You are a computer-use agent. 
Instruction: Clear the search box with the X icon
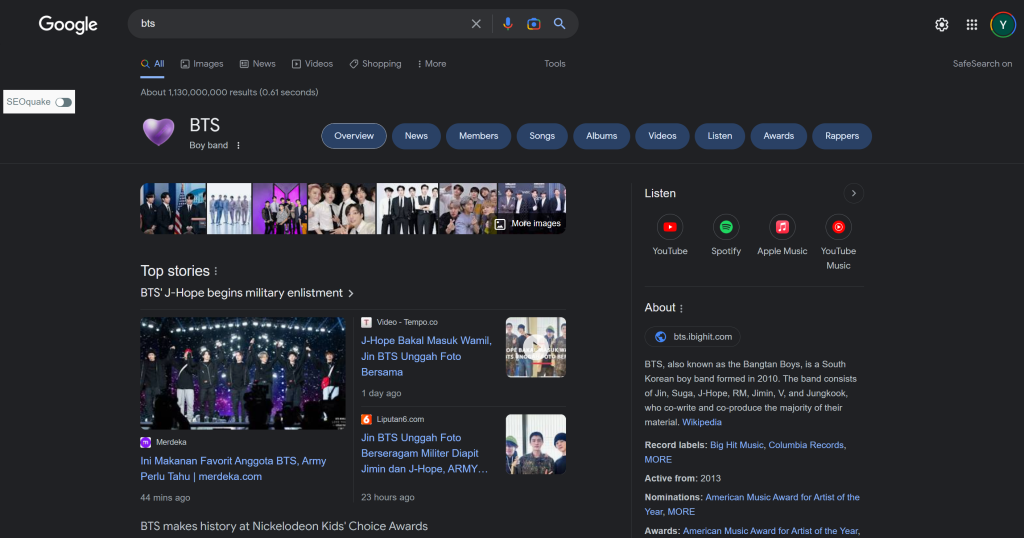[476, 24]
